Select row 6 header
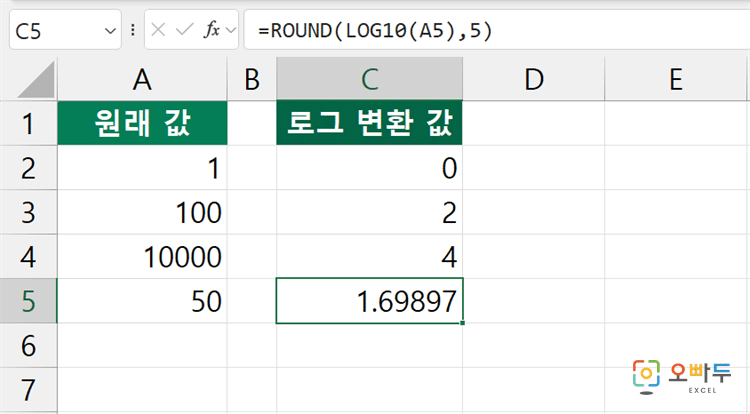Viewport: 750px width, 414px height. (x=28, y=346)
